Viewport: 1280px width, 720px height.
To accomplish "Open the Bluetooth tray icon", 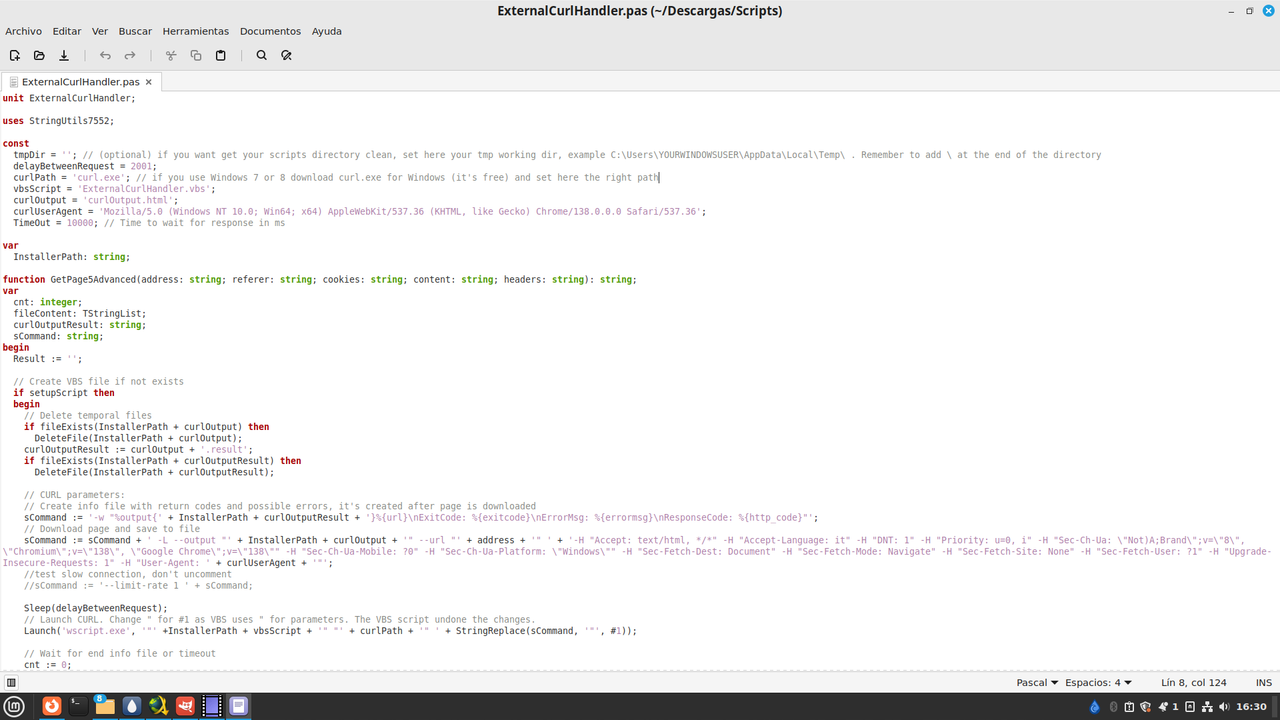I will click(x=1112, y=707).
